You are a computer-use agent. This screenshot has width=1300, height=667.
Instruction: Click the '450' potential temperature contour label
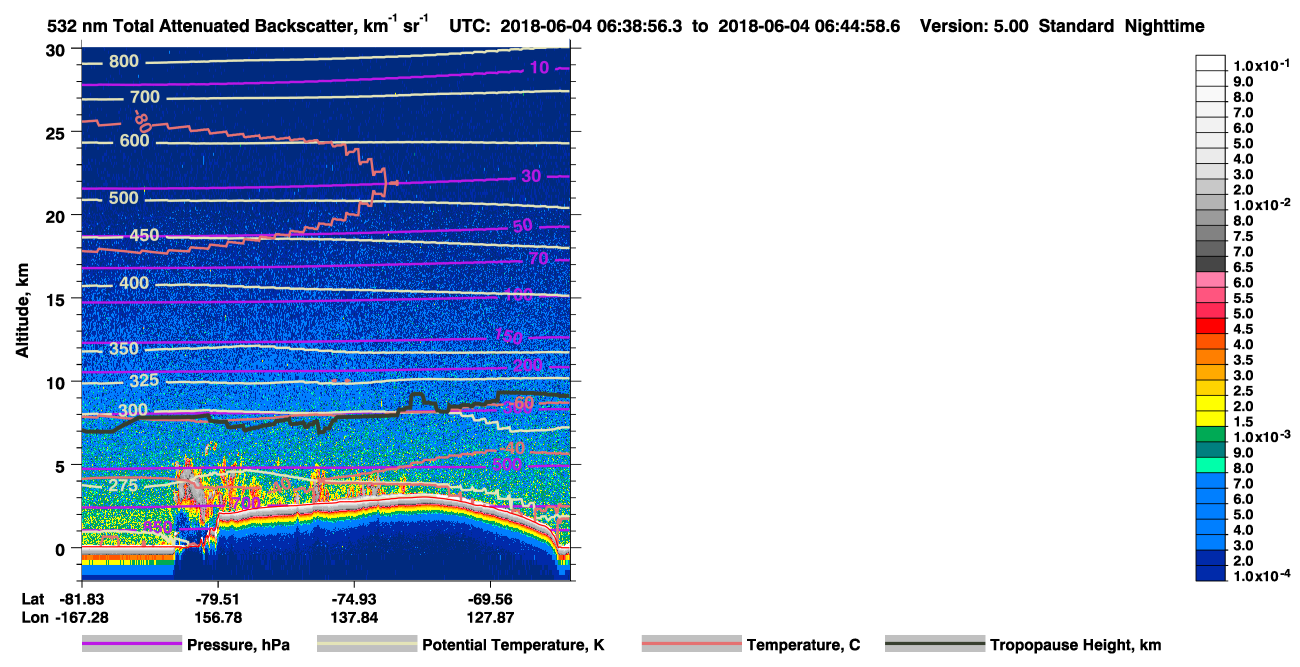click(144, 236)
